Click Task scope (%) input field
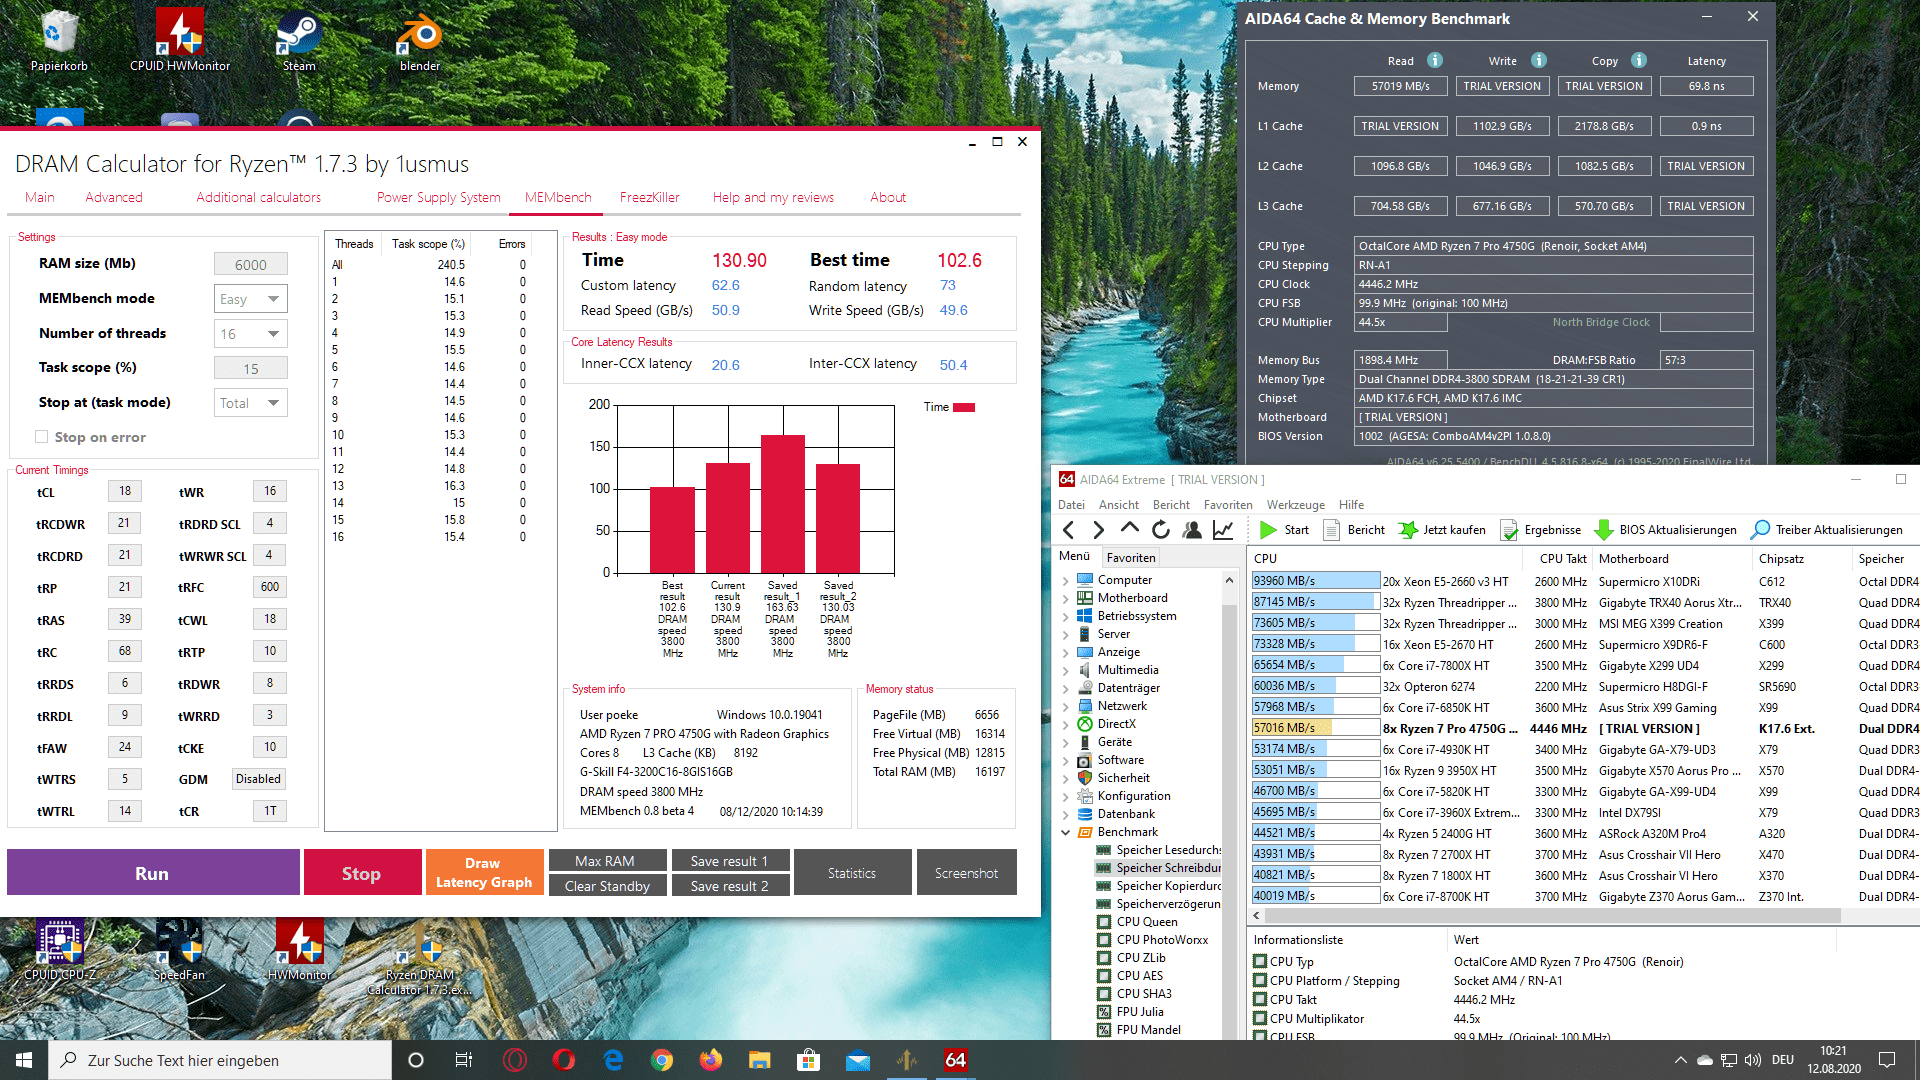Viewport: 1920px width, 1080px height. [x=251, y=368]
